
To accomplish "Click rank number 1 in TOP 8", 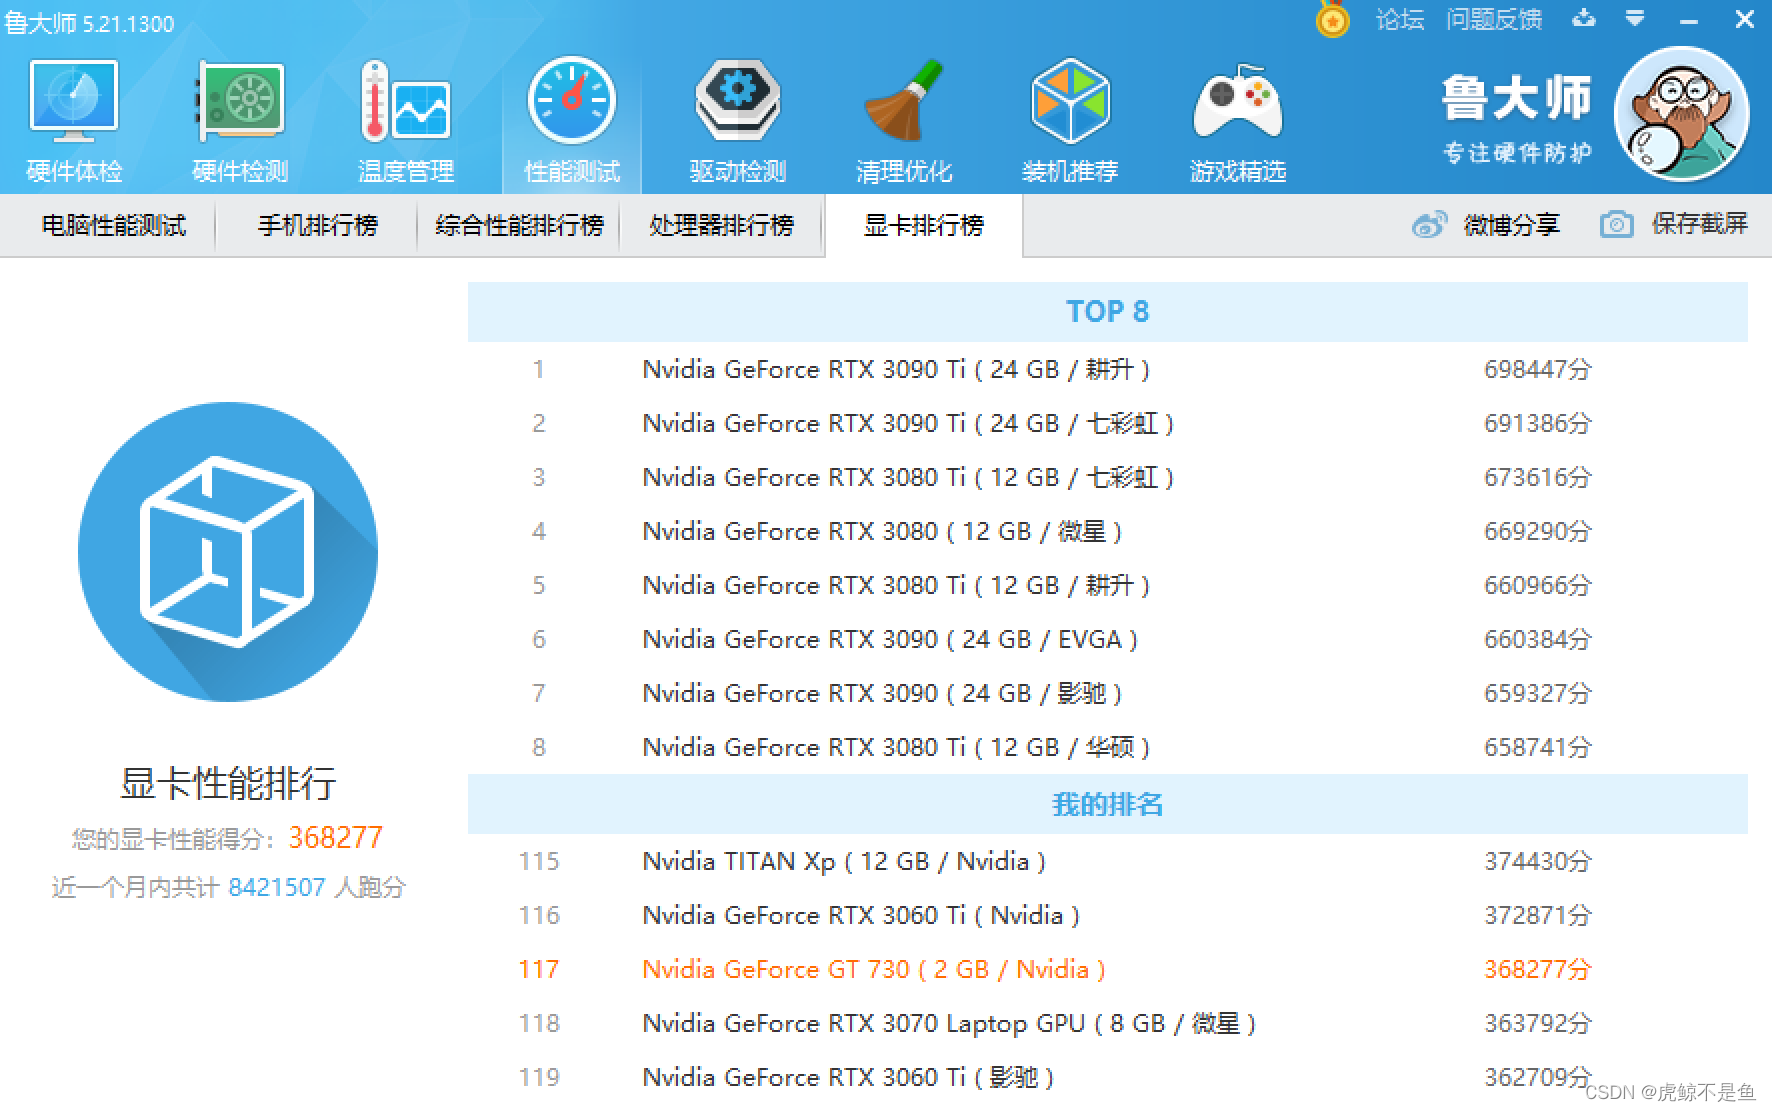I will 538,369.
